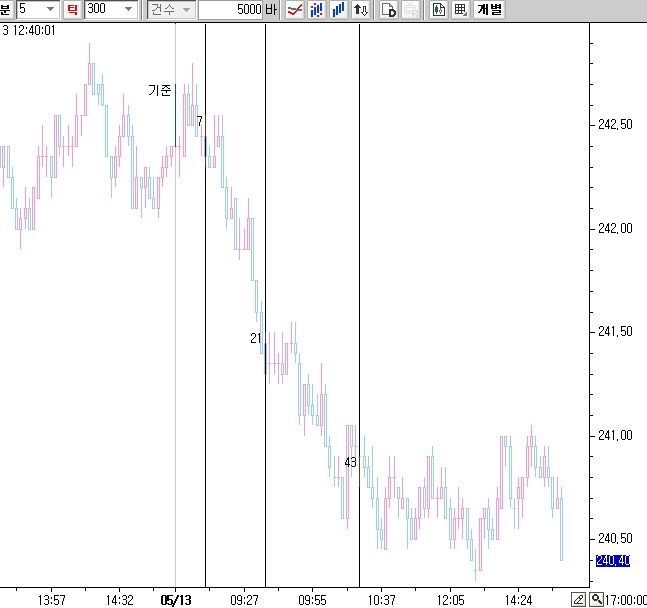The height and width of the screenshot is (608, 647).
Task: Click the bar count field showing 5000
Action: [231, 9]
